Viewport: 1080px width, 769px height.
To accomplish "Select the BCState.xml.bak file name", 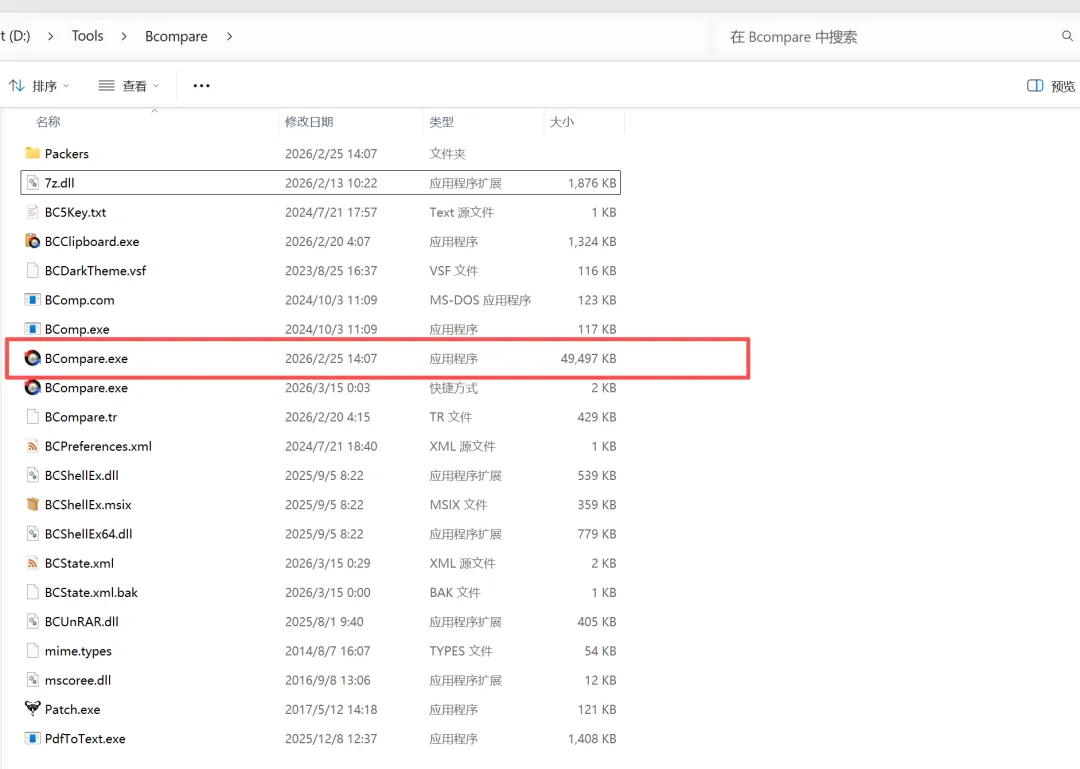I will point(91,593).
